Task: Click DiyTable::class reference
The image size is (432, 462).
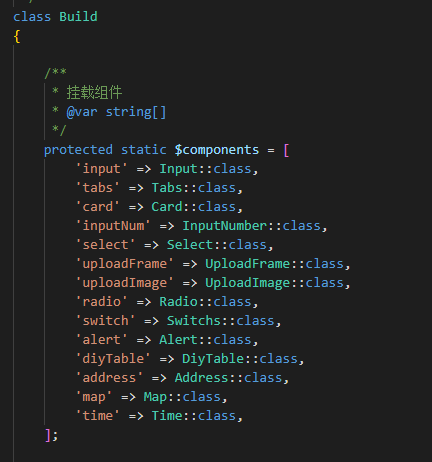Action: 240,359
